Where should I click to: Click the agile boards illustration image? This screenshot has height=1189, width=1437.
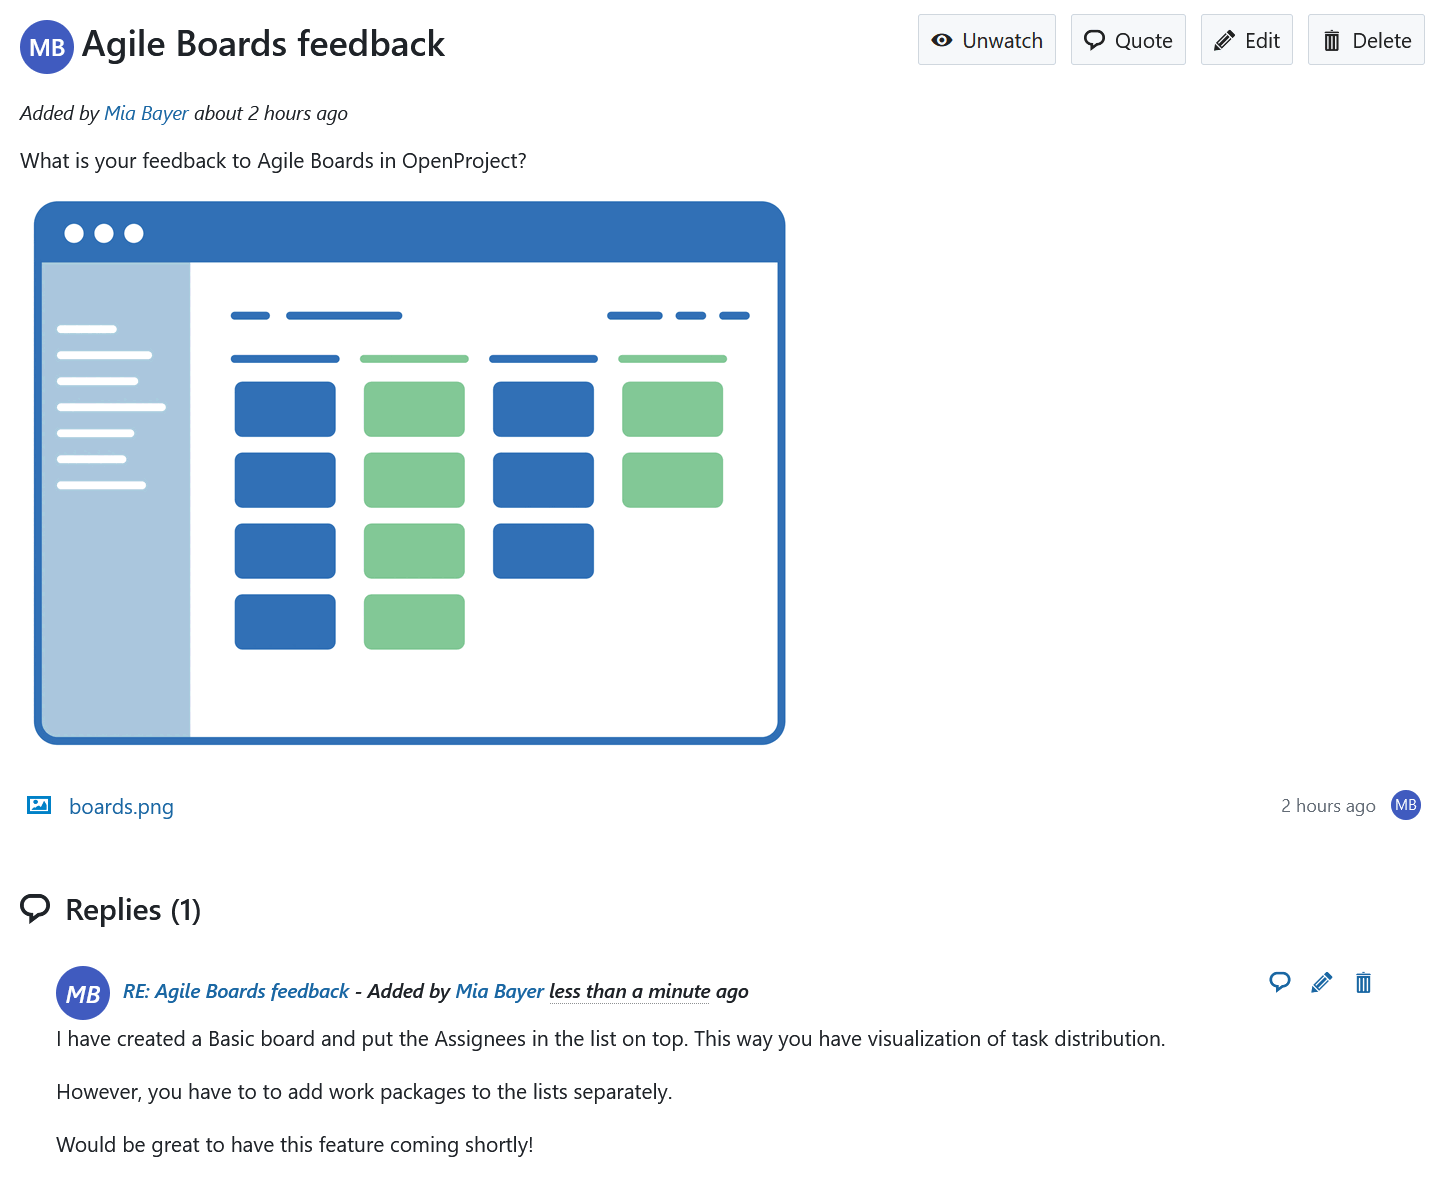[x=409, y=473]
